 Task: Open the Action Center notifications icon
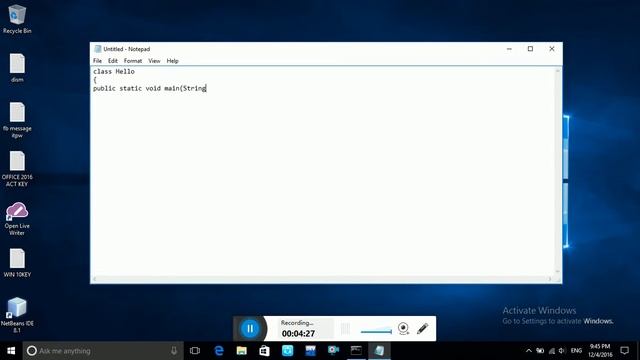click(x=624, y=351)
